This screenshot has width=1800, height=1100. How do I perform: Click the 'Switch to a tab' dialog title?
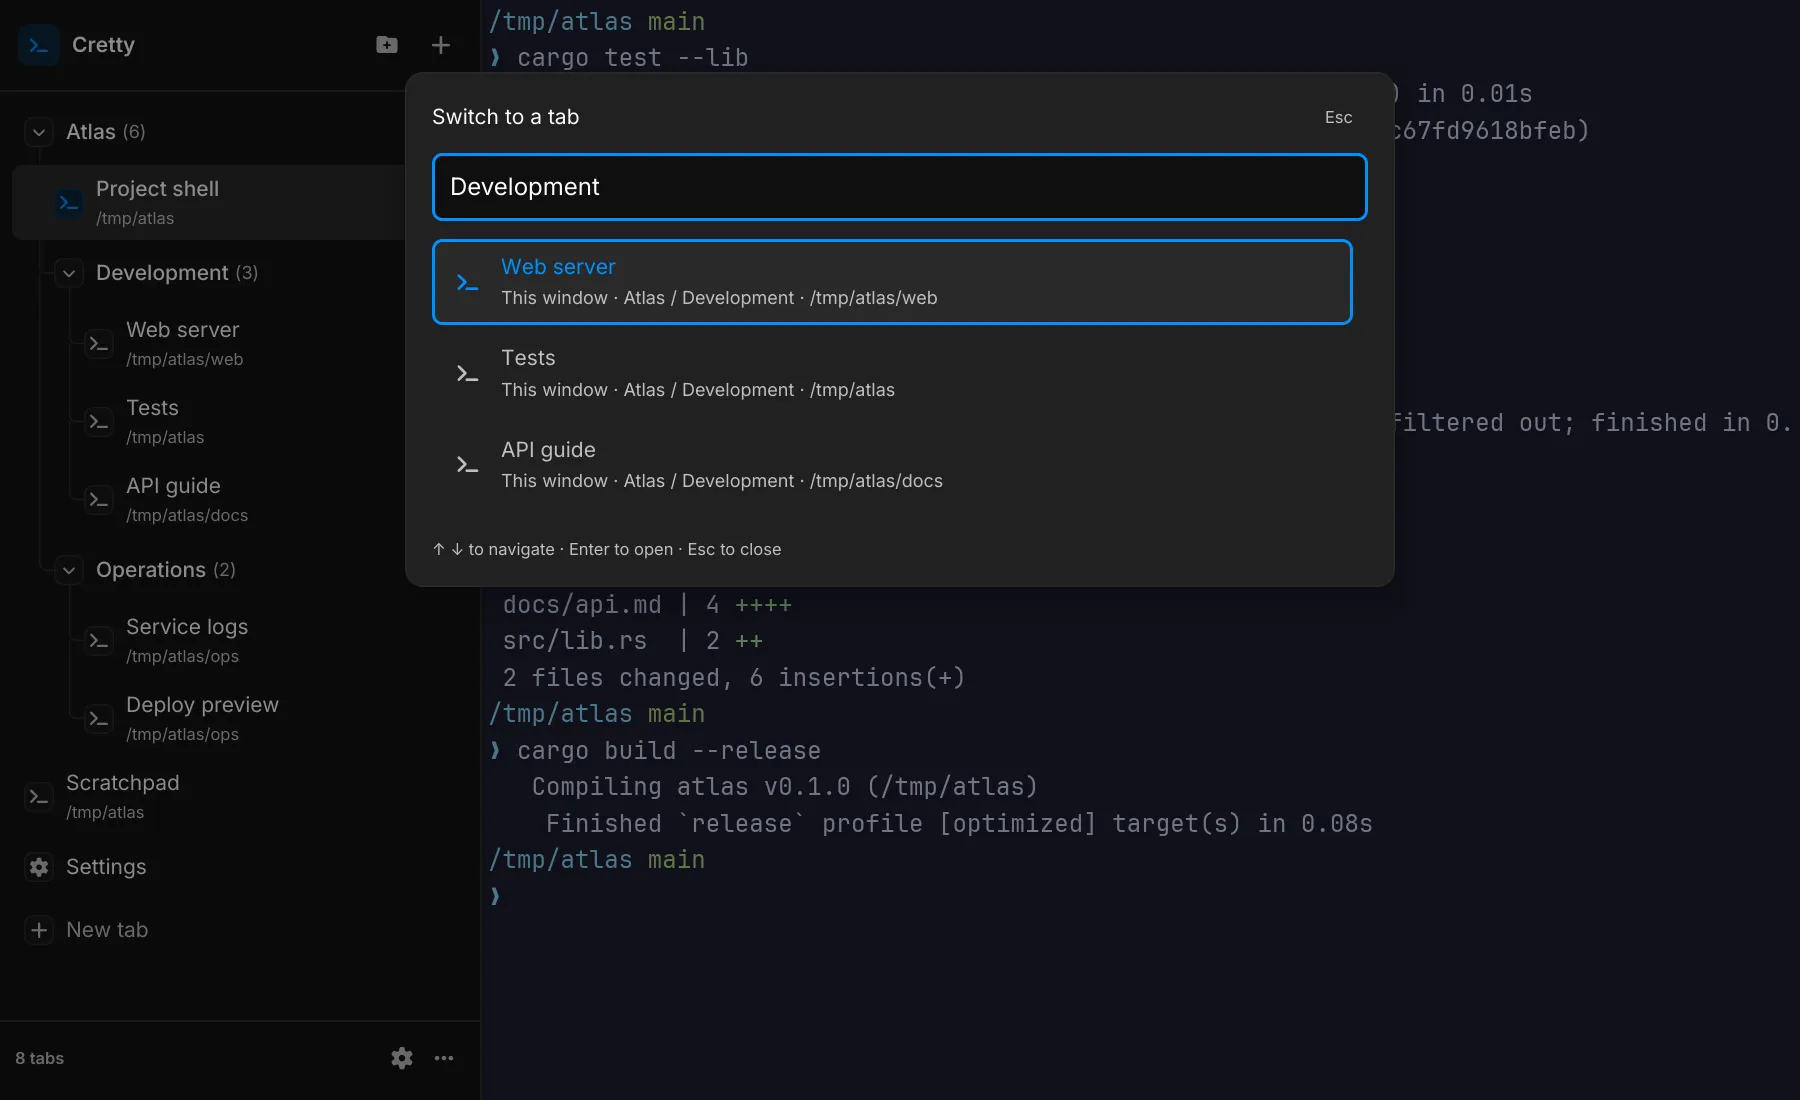pyautogui.click(x=506, y=117)
